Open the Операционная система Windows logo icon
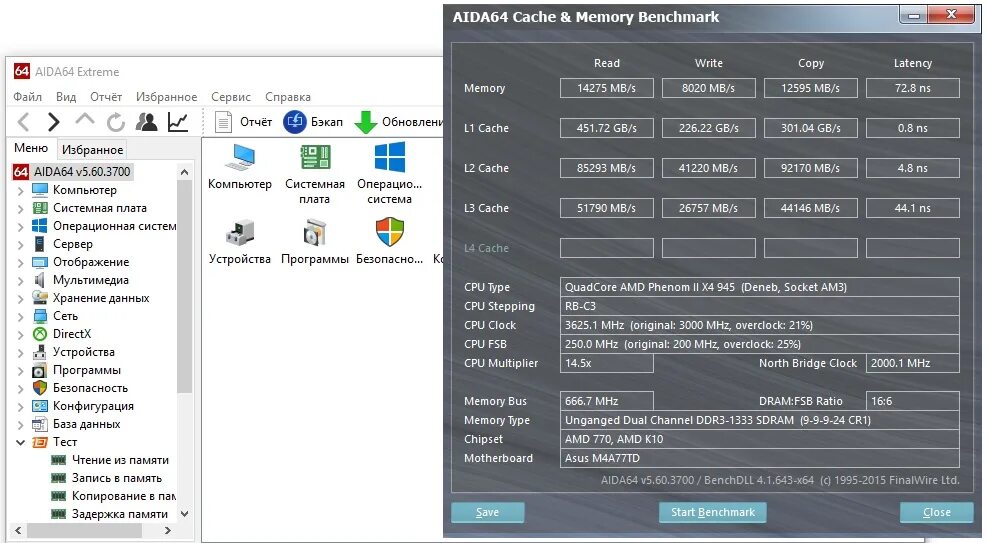987x543 pixels. [390, 157]
